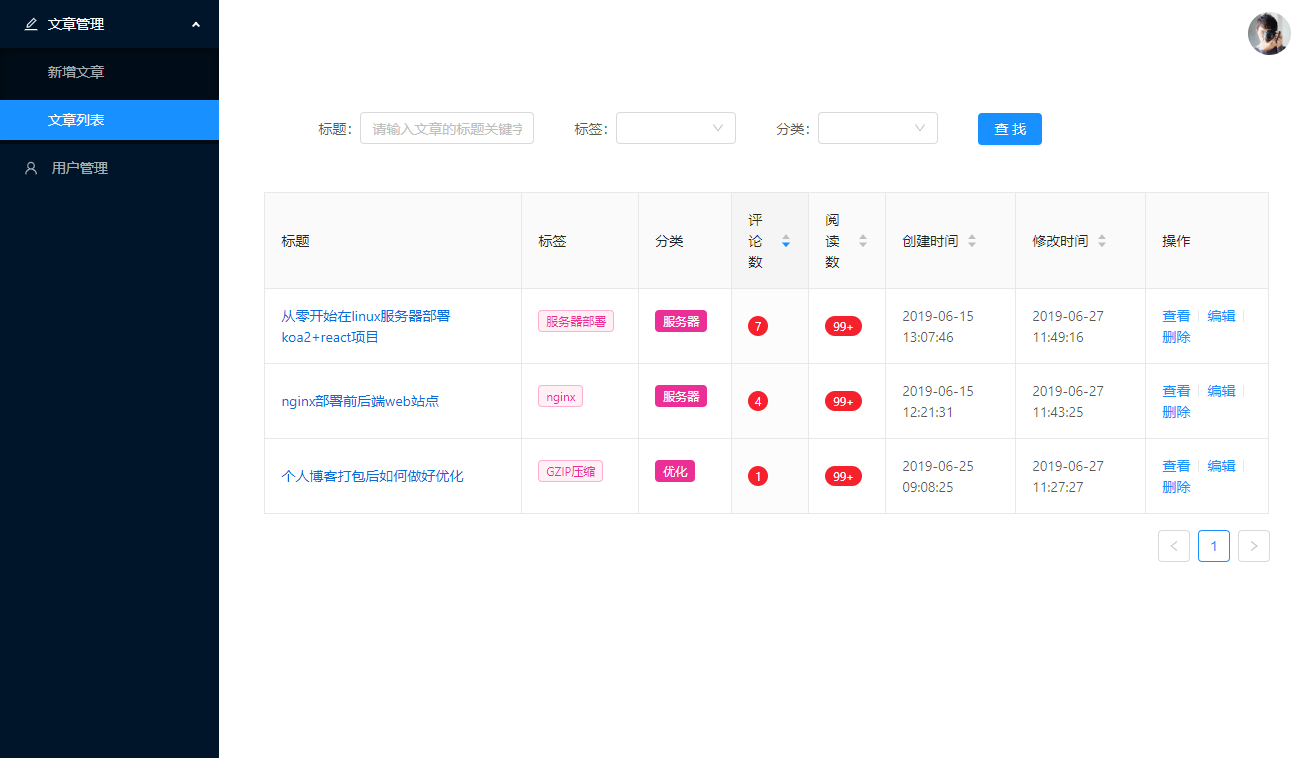Image resolution: width=1315 pixels, height=758 pixels.
Task: Open article 从零开始在linux服务器部署 koa2+react项目
Action: click(x=366, y=326)
